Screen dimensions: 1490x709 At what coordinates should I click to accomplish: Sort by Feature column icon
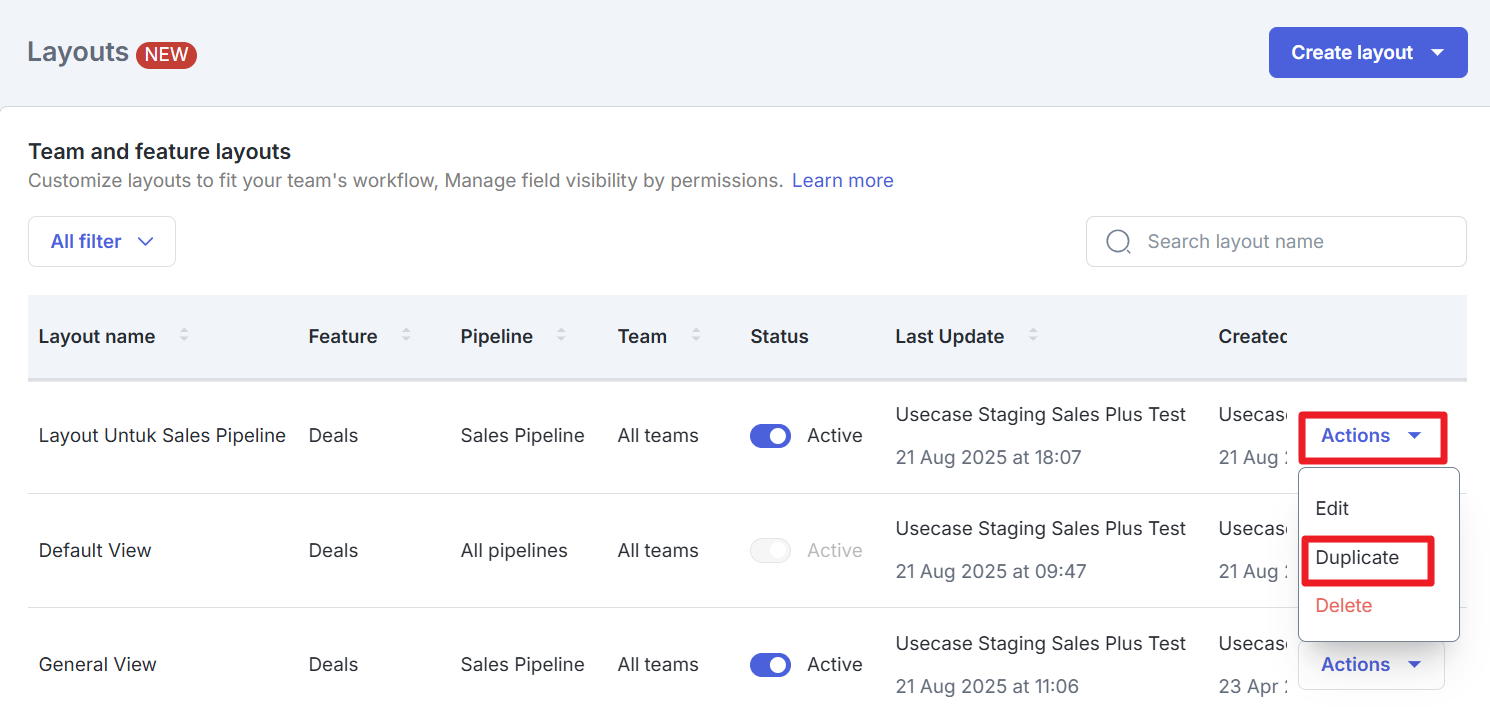pos(406,336)
